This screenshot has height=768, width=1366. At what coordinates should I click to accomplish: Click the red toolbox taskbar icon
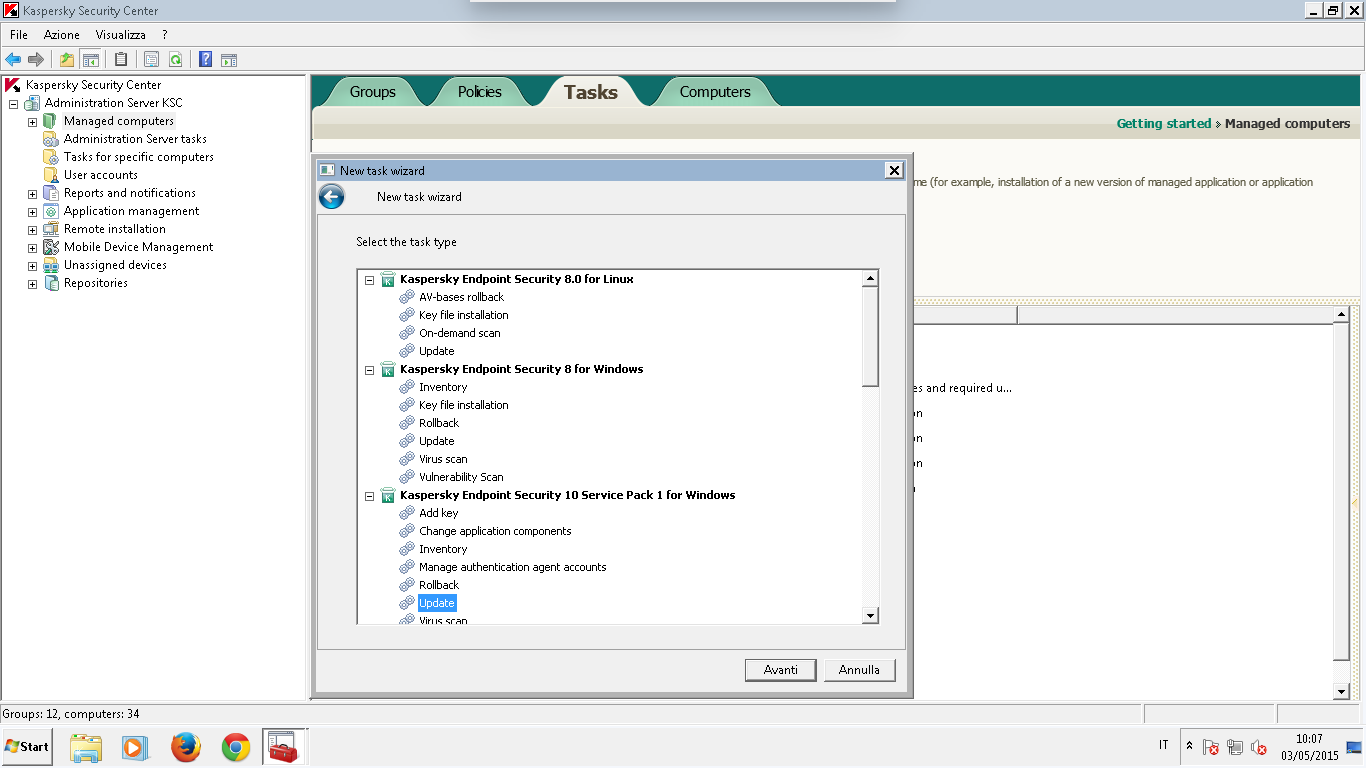[x=283, y=746]
